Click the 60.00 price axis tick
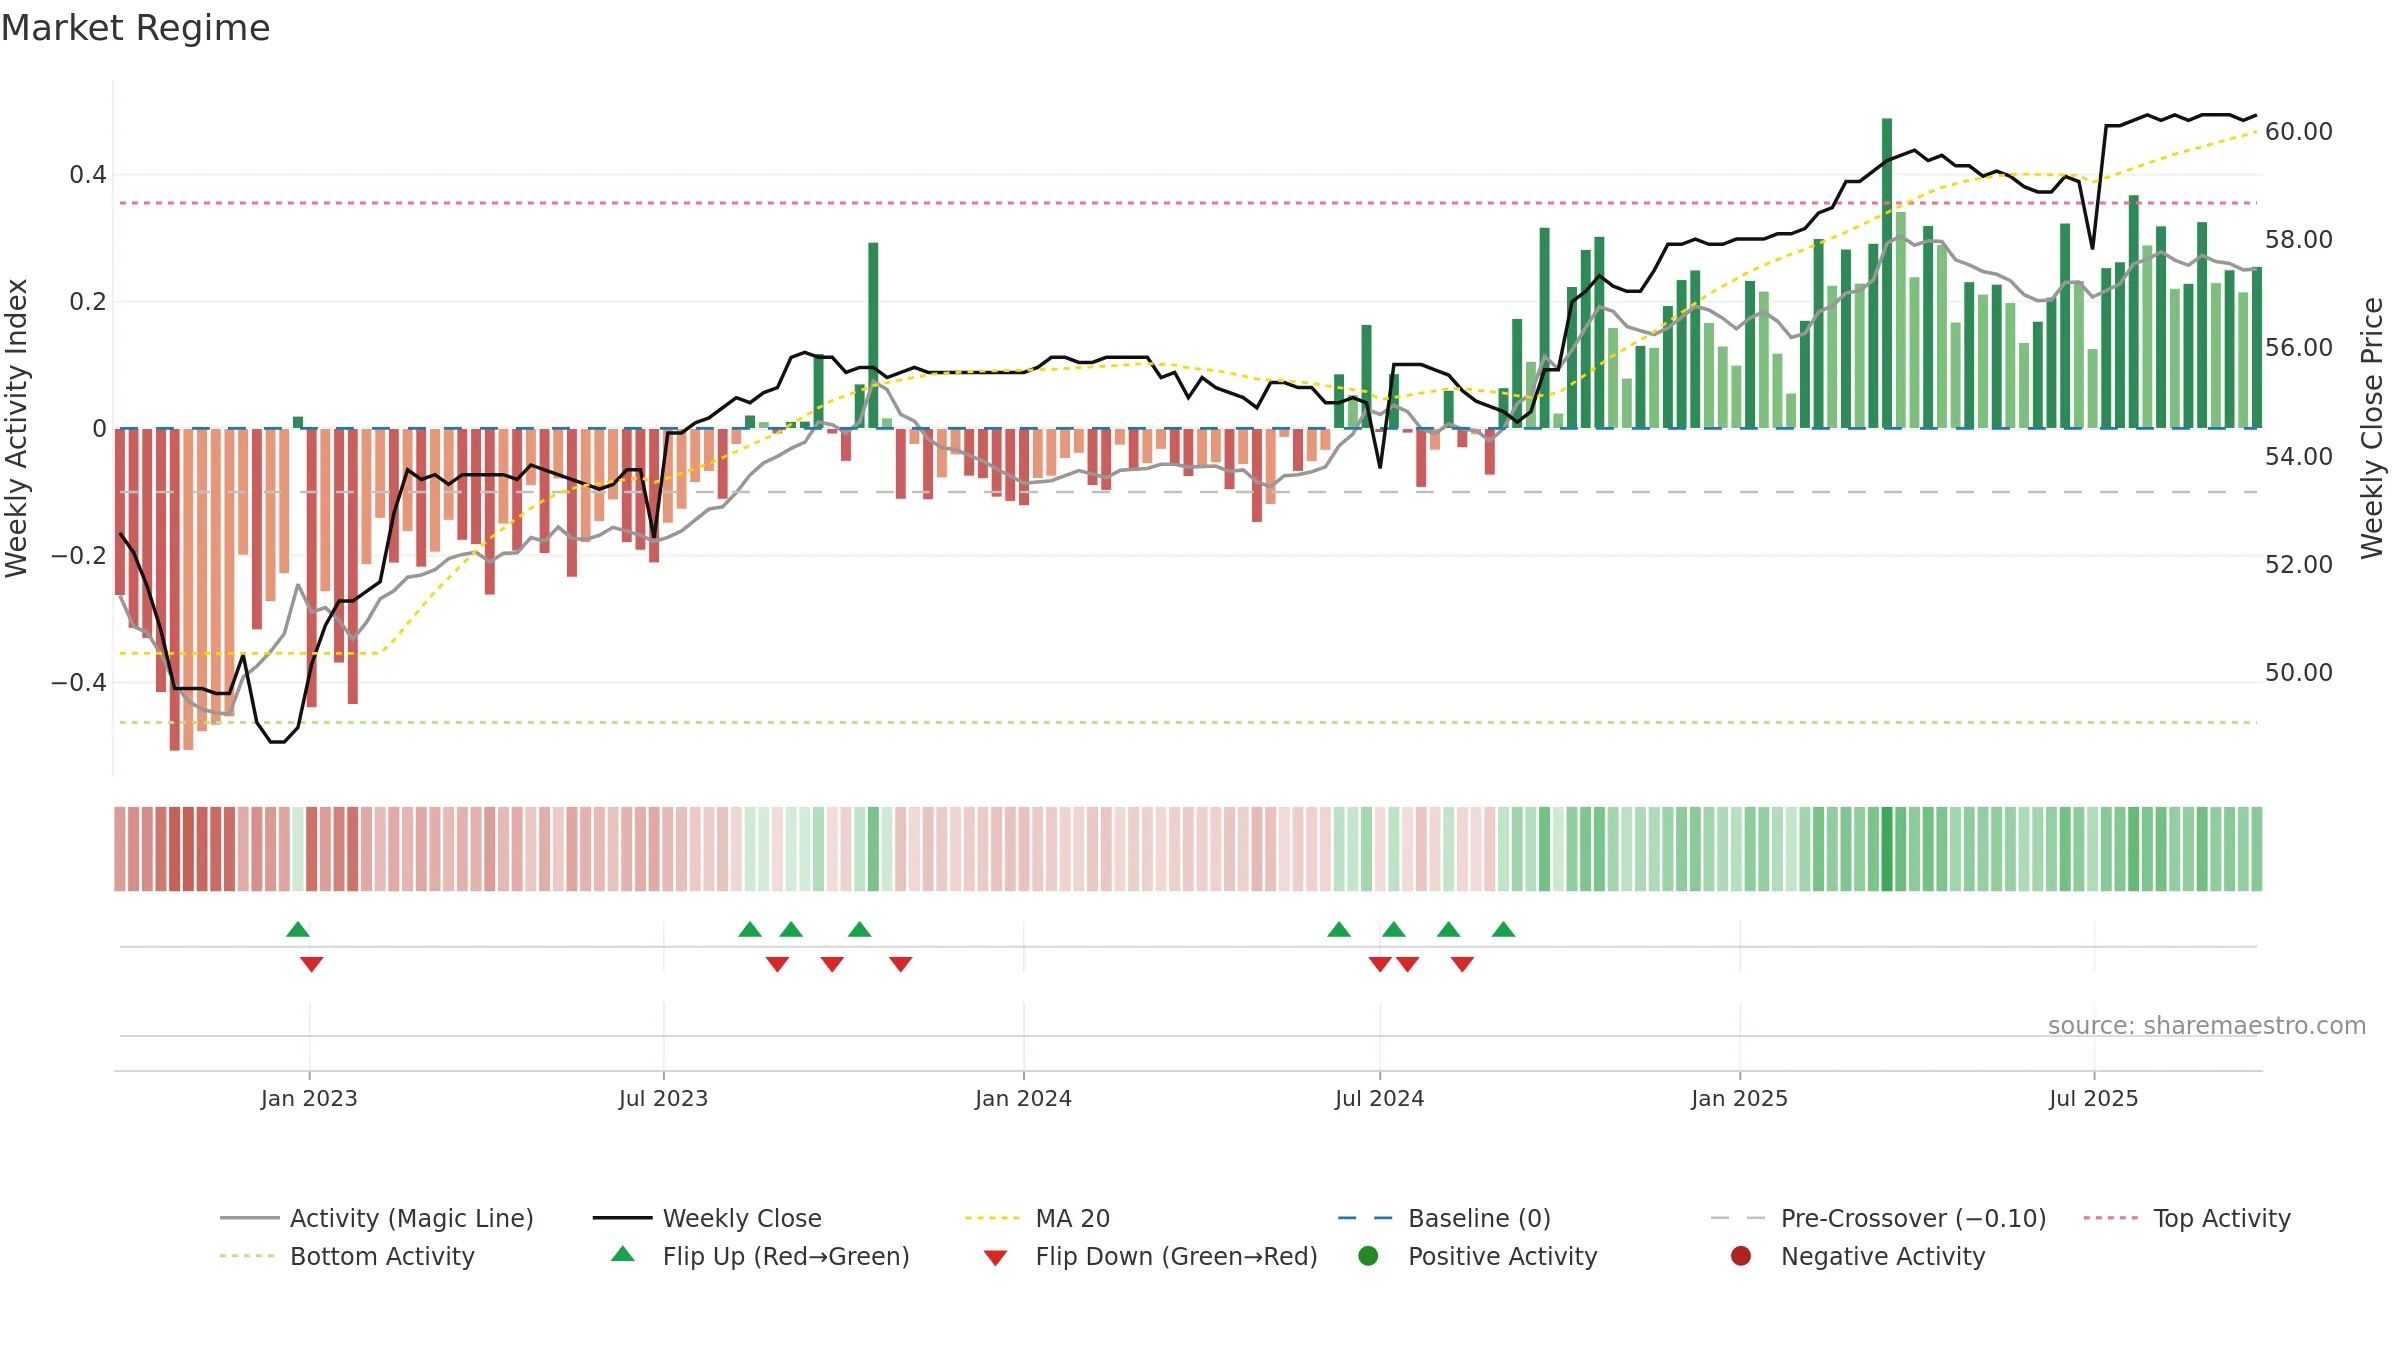This screenshot has height=1350, width=2400. (x=2298, y=132)
